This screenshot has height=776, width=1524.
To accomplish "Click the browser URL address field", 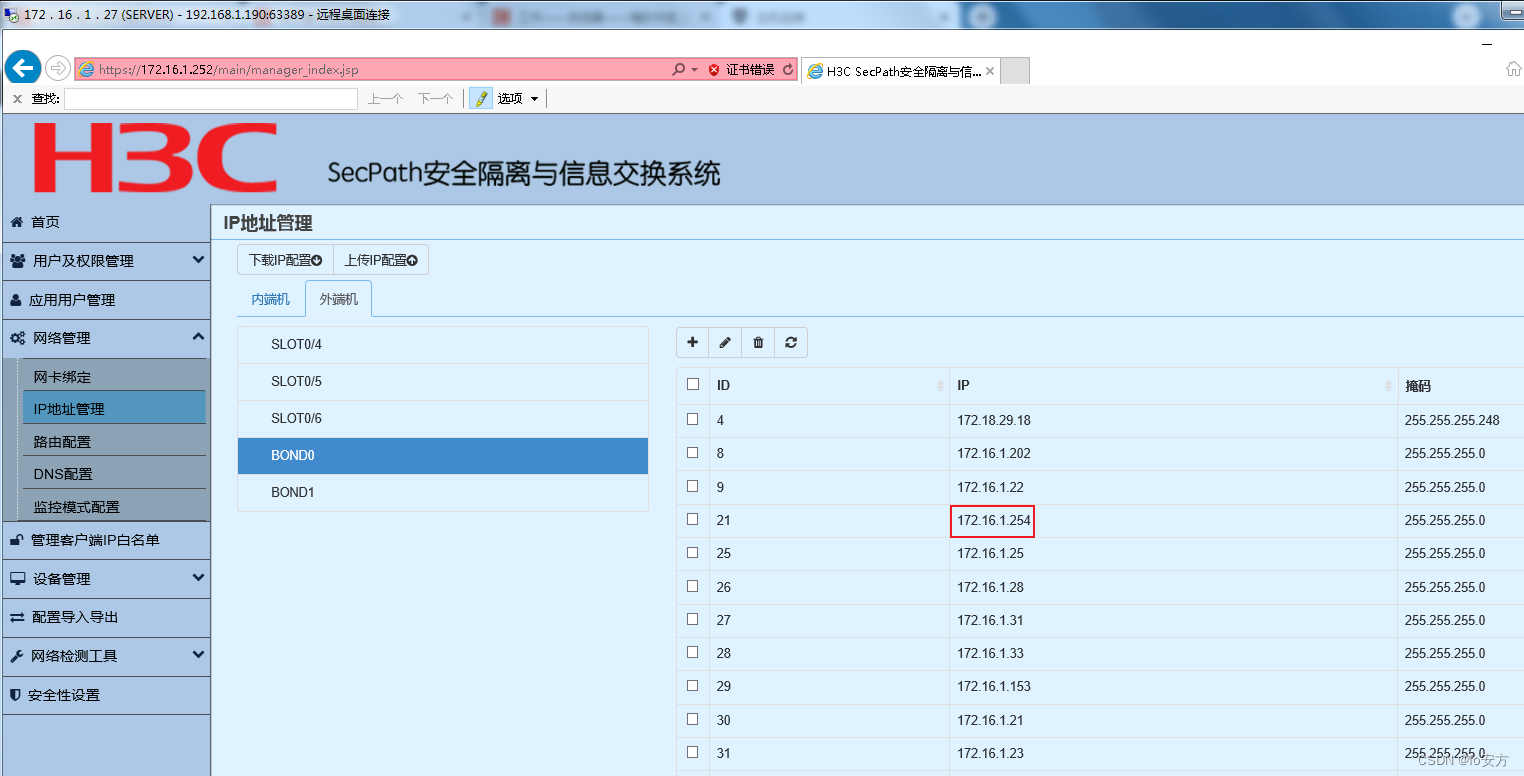I will click(370, 69).
